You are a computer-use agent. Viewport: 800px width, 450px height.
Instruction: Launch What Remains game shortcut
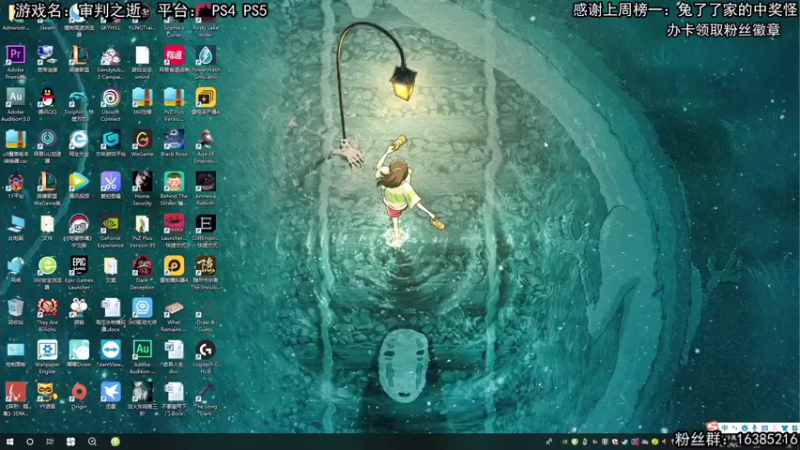tap(173, 308)
